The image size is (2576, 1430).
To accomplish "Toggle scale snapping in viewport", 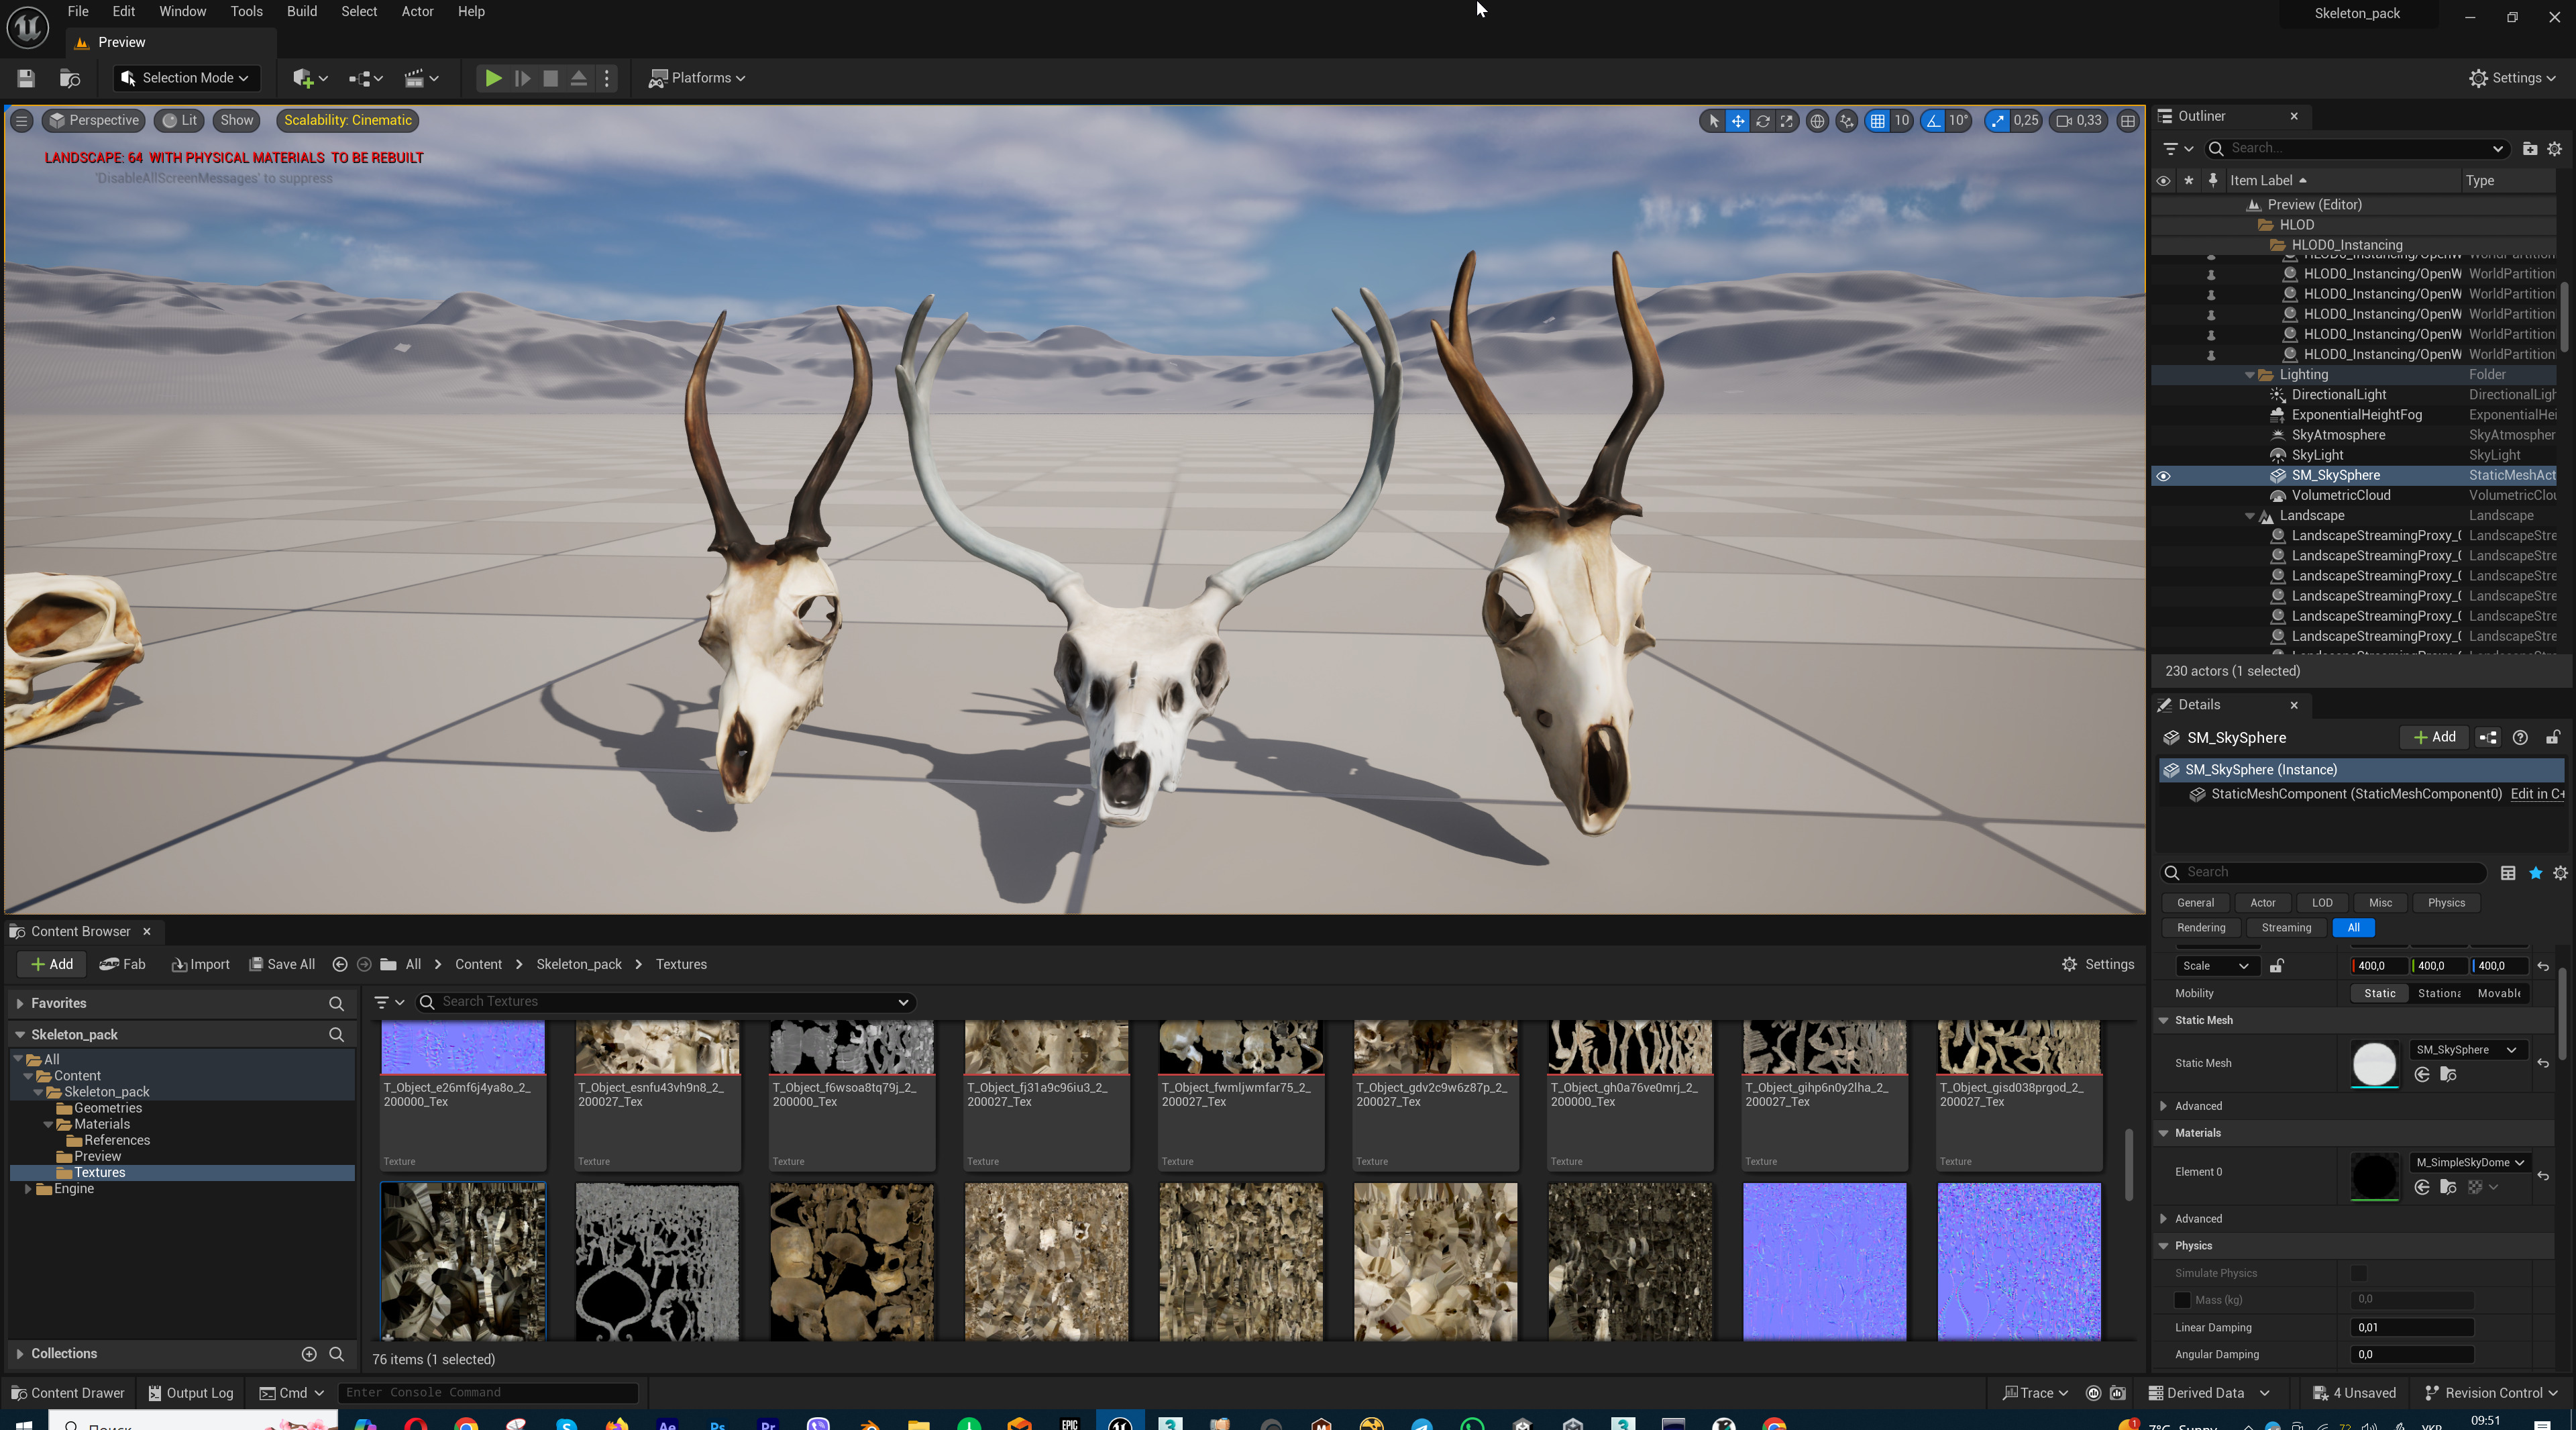I will [1997, 121].
